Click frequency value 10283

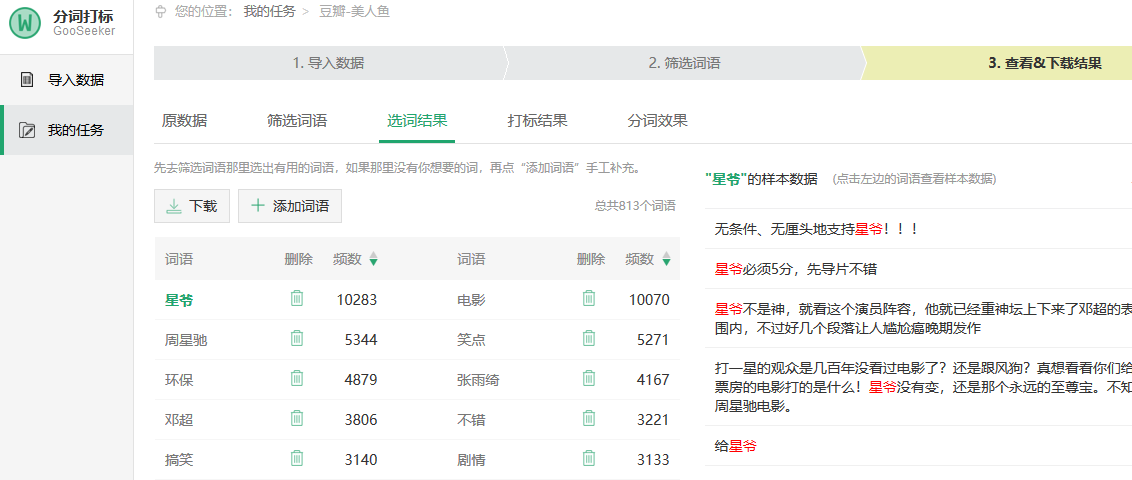coord(357,300)
